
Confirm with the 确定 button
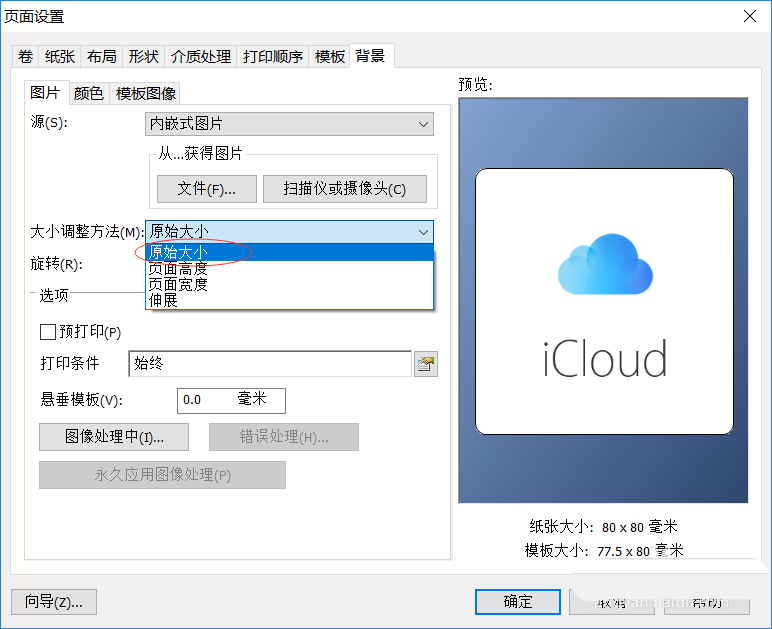click(518, 602)
